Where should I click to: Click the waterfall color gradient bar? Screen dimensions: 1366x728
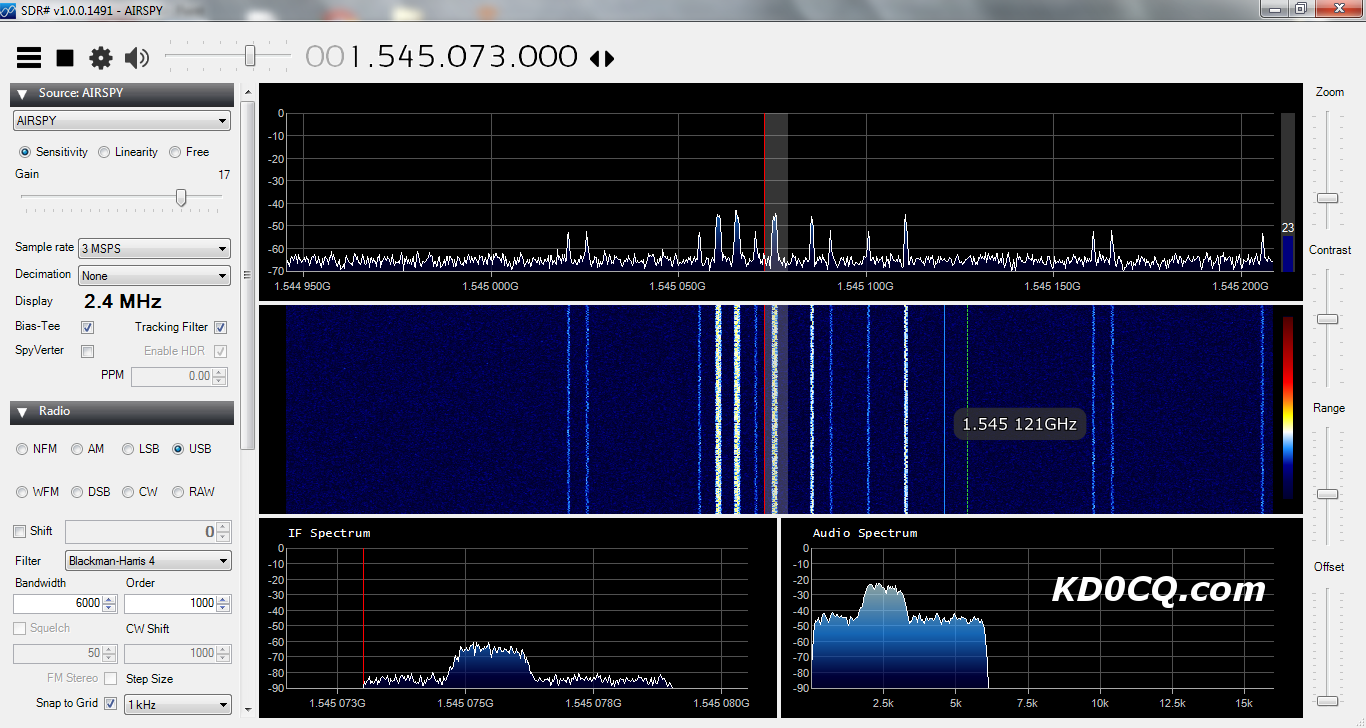(1288, 407)
